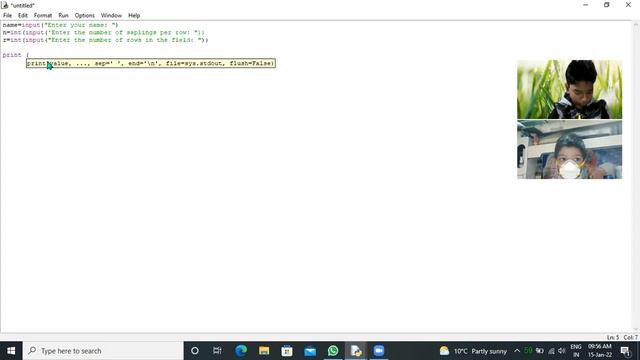Open the Options menu

click(84, 16)
